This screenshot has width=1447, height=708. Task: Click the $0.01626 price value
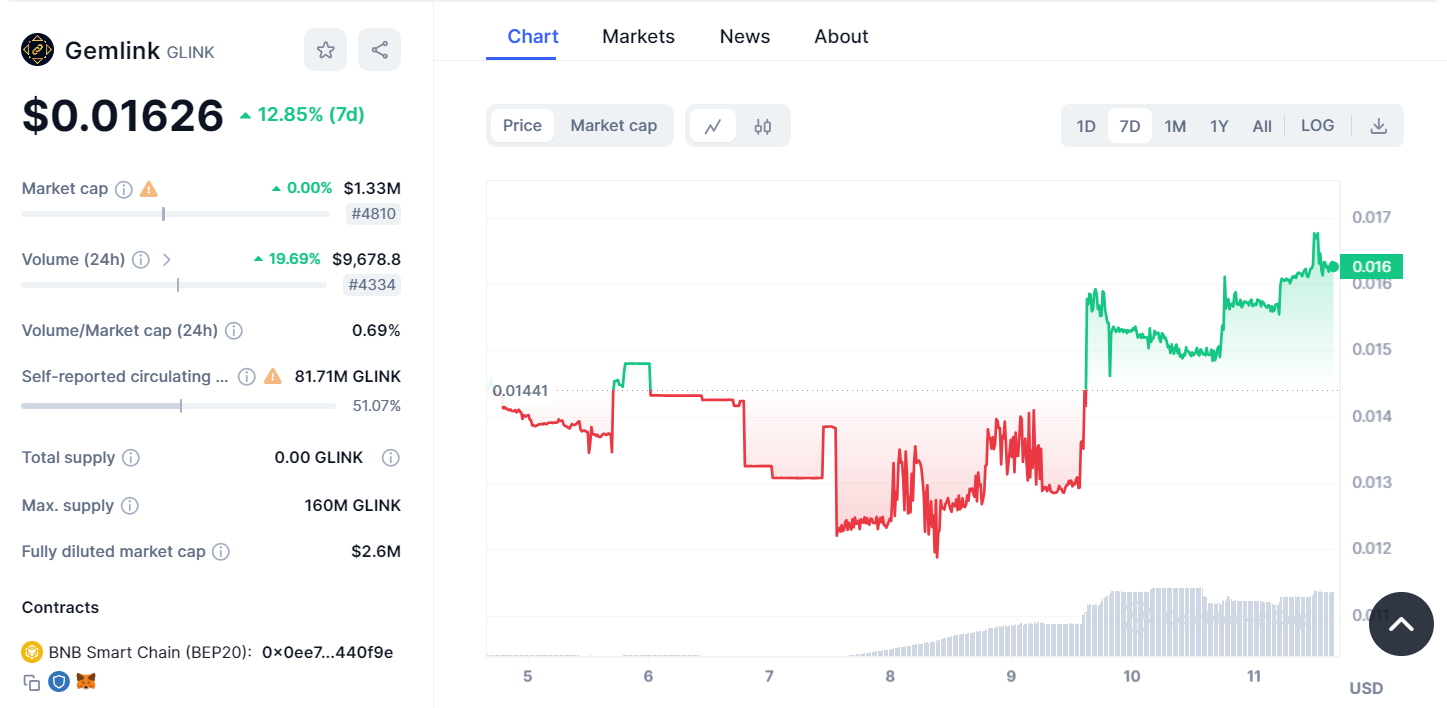(x=123, y=115)
